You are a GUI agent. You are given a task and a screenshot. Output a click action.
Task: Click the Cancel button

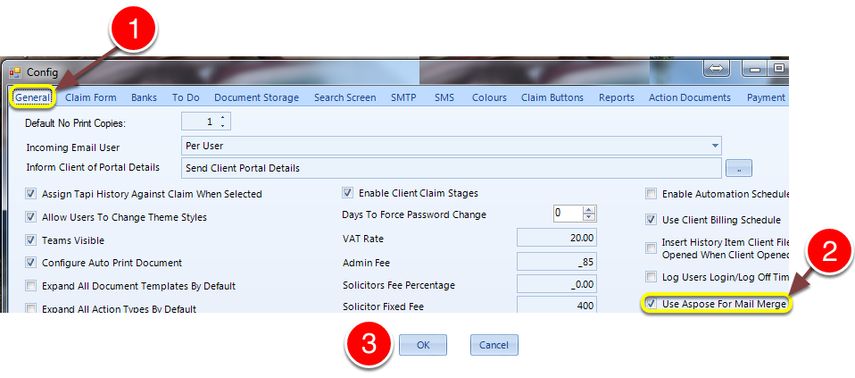[x=494, y=345]
